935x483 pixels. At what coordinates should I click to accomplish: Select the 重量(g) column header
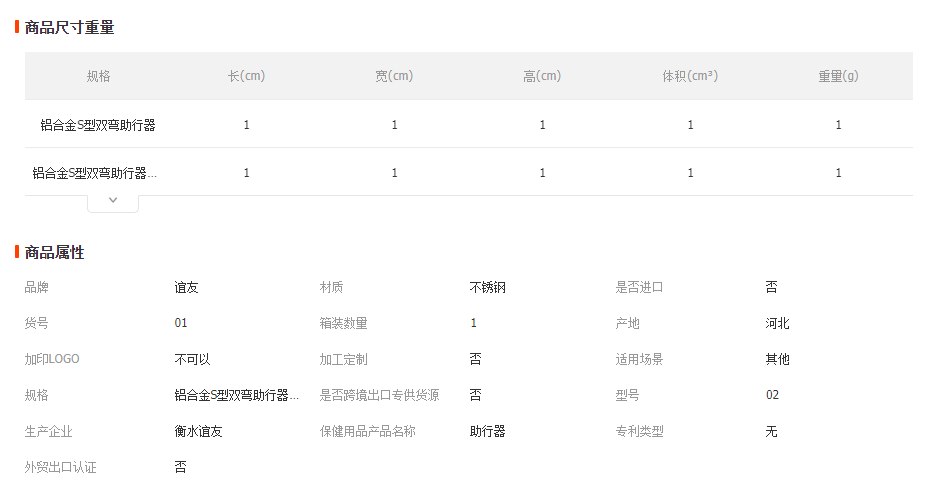coord(838,76)
